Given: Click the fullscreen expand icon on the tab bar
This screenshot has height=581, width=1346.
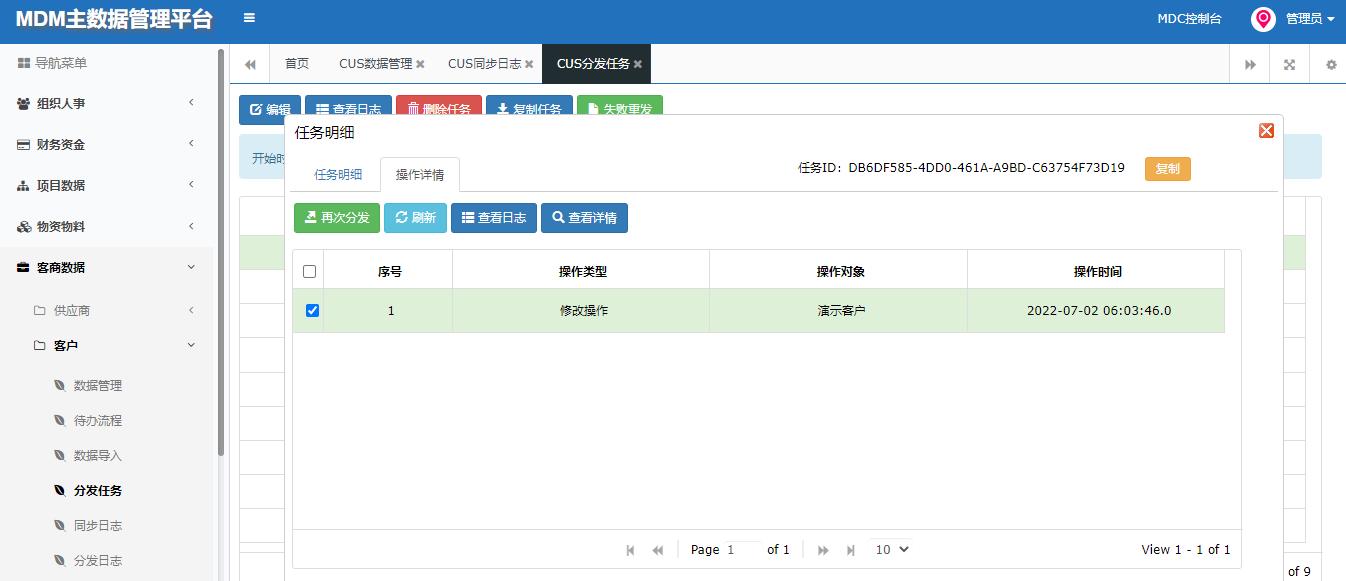Looking at the screenshot, I should (x=1288, y=63).
